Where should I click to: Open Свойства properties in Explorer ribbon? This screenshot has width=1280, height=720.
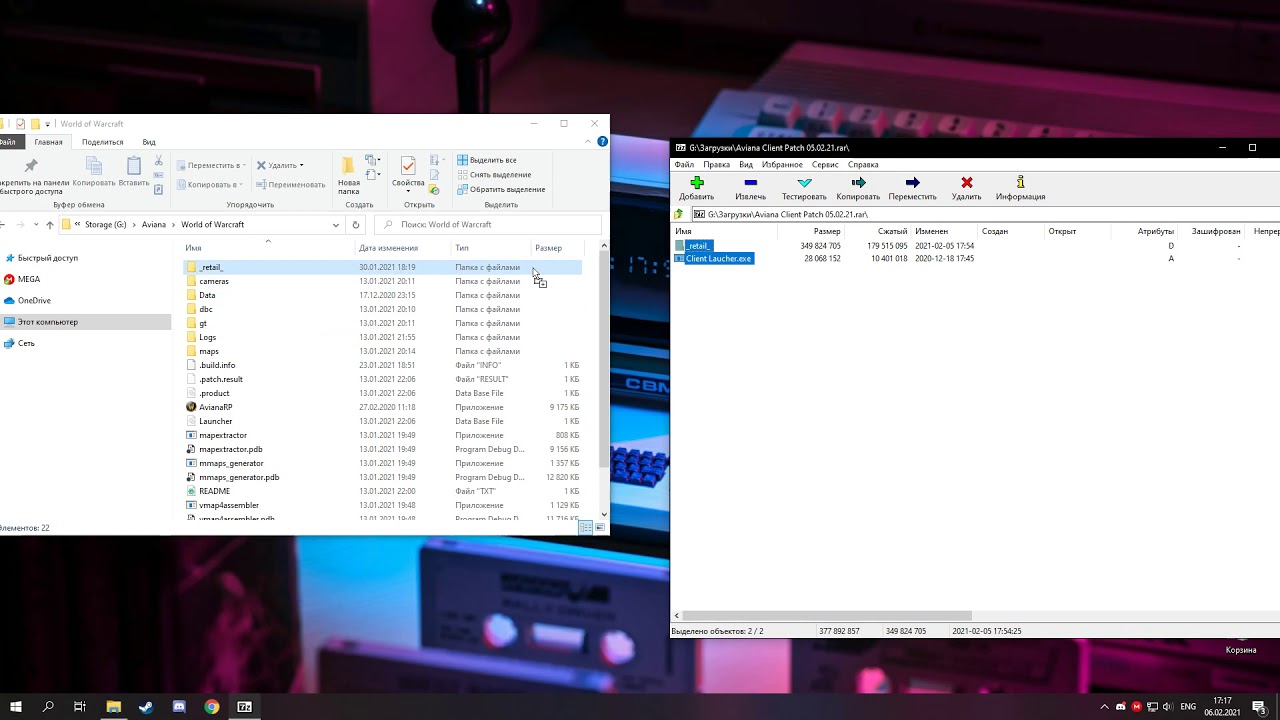click(408, 173)
